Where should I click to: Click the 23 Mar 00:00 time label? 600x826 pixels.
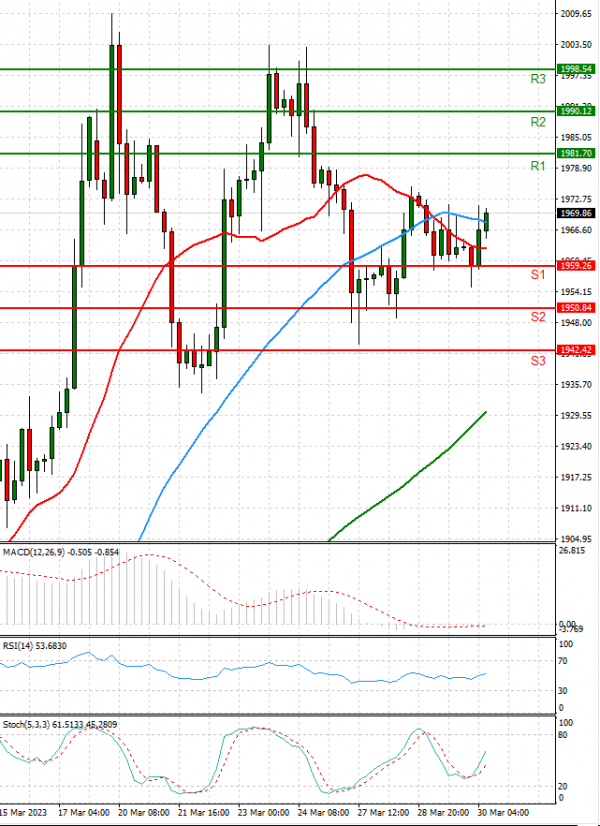[263, 812]
